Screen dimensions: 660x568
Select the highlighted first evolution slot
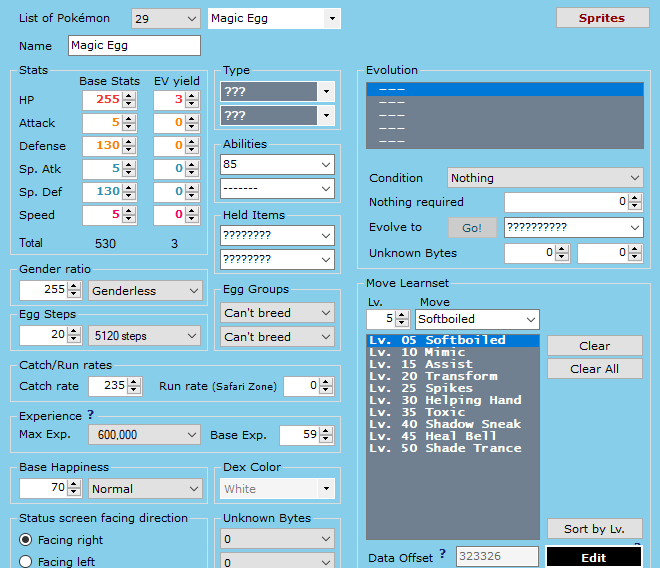click(x=505, y=89)
